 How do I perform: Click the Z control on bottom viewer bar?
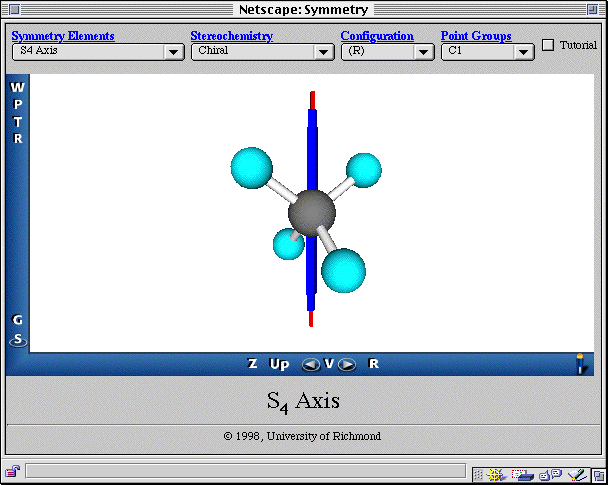click(x=252, y=364)
